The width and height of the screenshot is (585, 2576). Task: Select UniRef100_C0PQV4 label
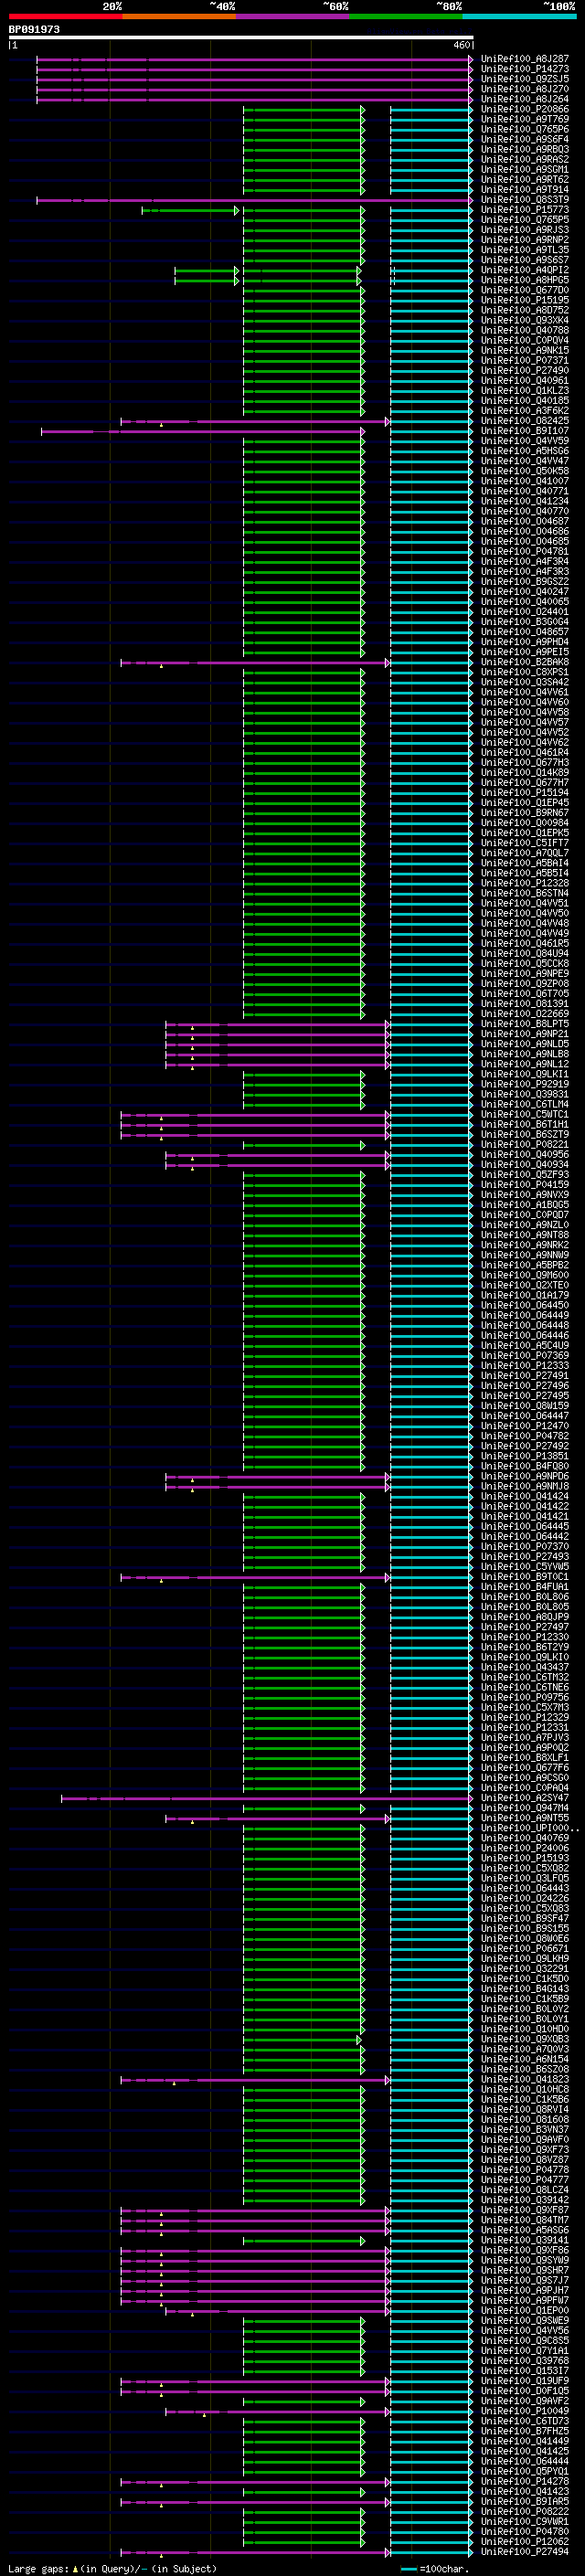pos(525,341)
